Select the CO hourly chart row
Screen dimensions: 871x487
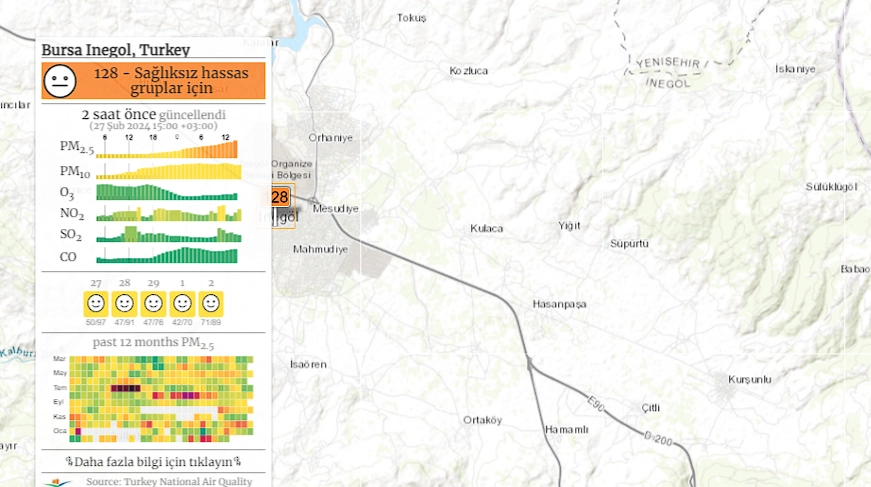168,256
